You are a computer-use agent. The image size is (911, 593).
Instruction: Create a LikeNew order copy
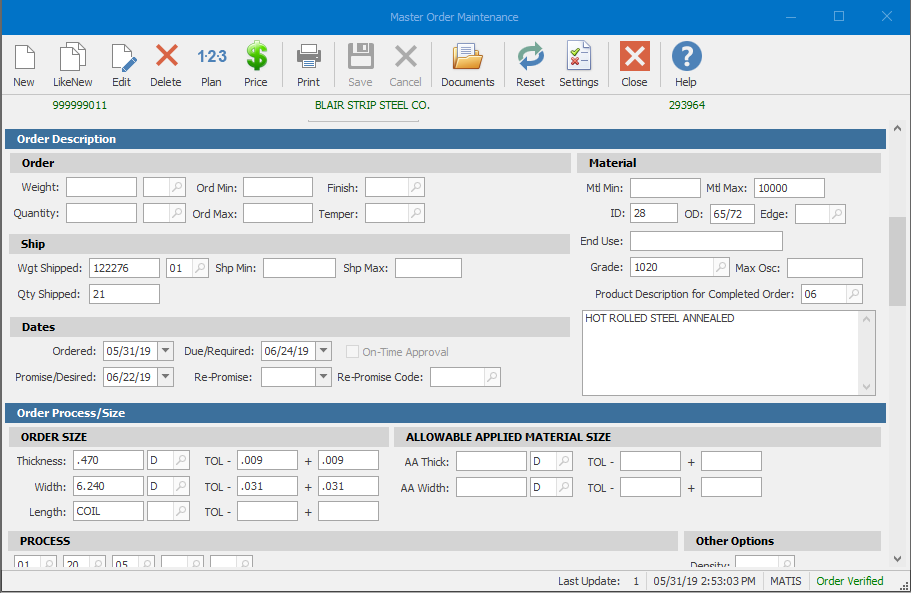pos(73,65)
